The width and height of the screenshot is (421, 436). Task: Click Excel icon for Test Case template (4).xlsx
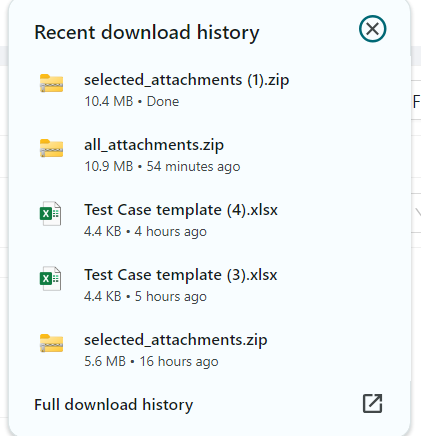pos(50,213)
